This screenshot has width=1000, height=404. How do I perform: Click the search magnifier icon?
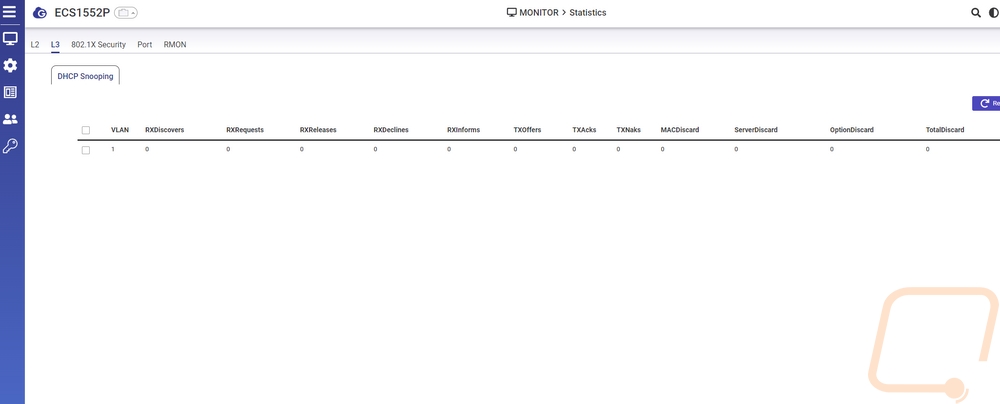976,13
